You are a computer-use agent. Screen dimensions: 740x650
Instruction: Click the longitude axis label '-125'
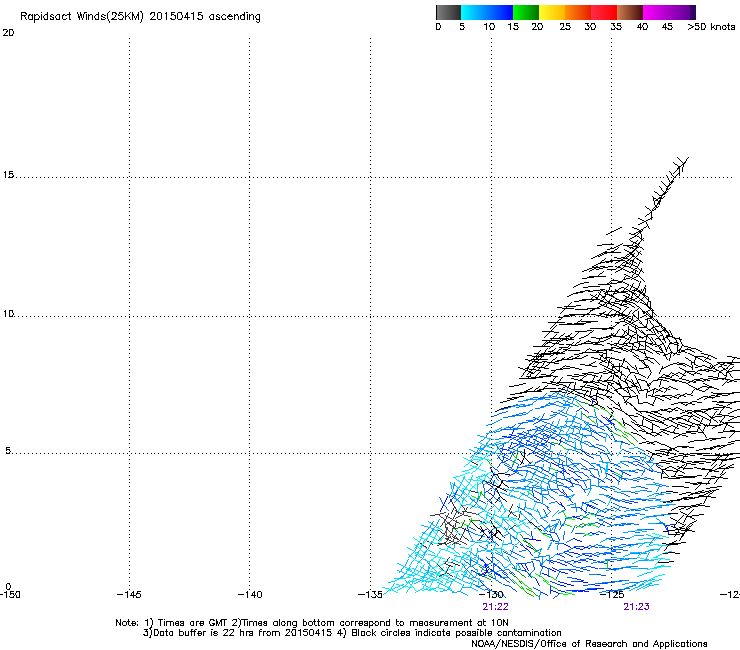tap(612, 595)
